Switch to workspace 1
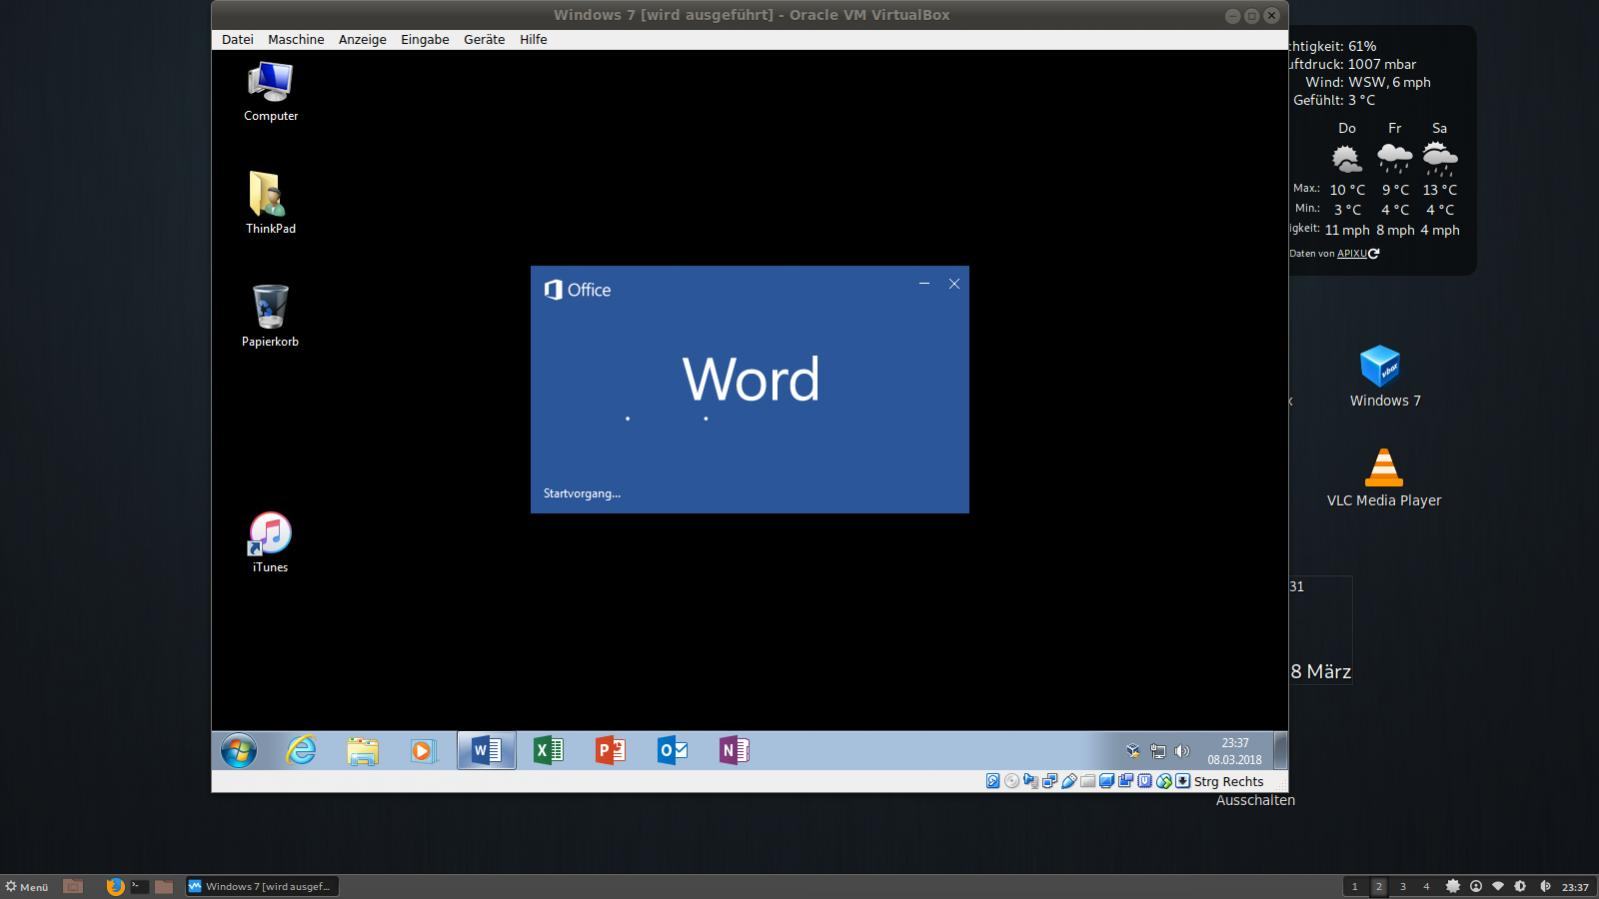This screenshot has height=899, width=1599. 1355,886
